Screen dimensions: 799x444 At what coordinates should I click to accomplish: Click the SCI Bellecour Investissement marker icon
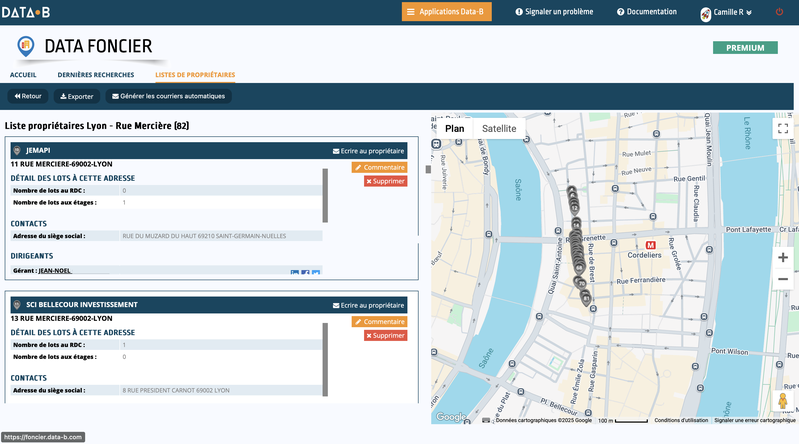tap(17, 305)
